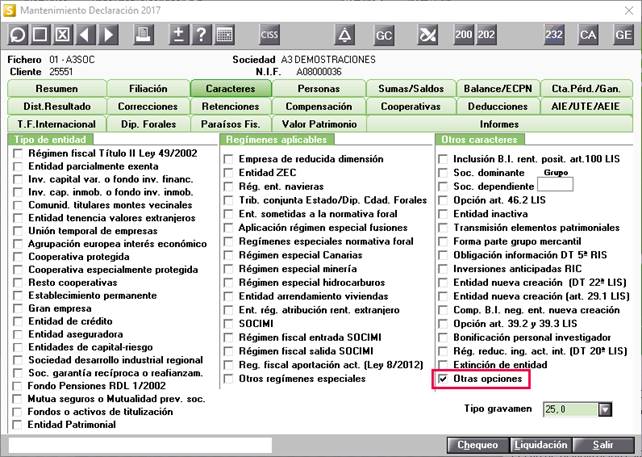Open the calendar toolbar icon

(224, 35)
